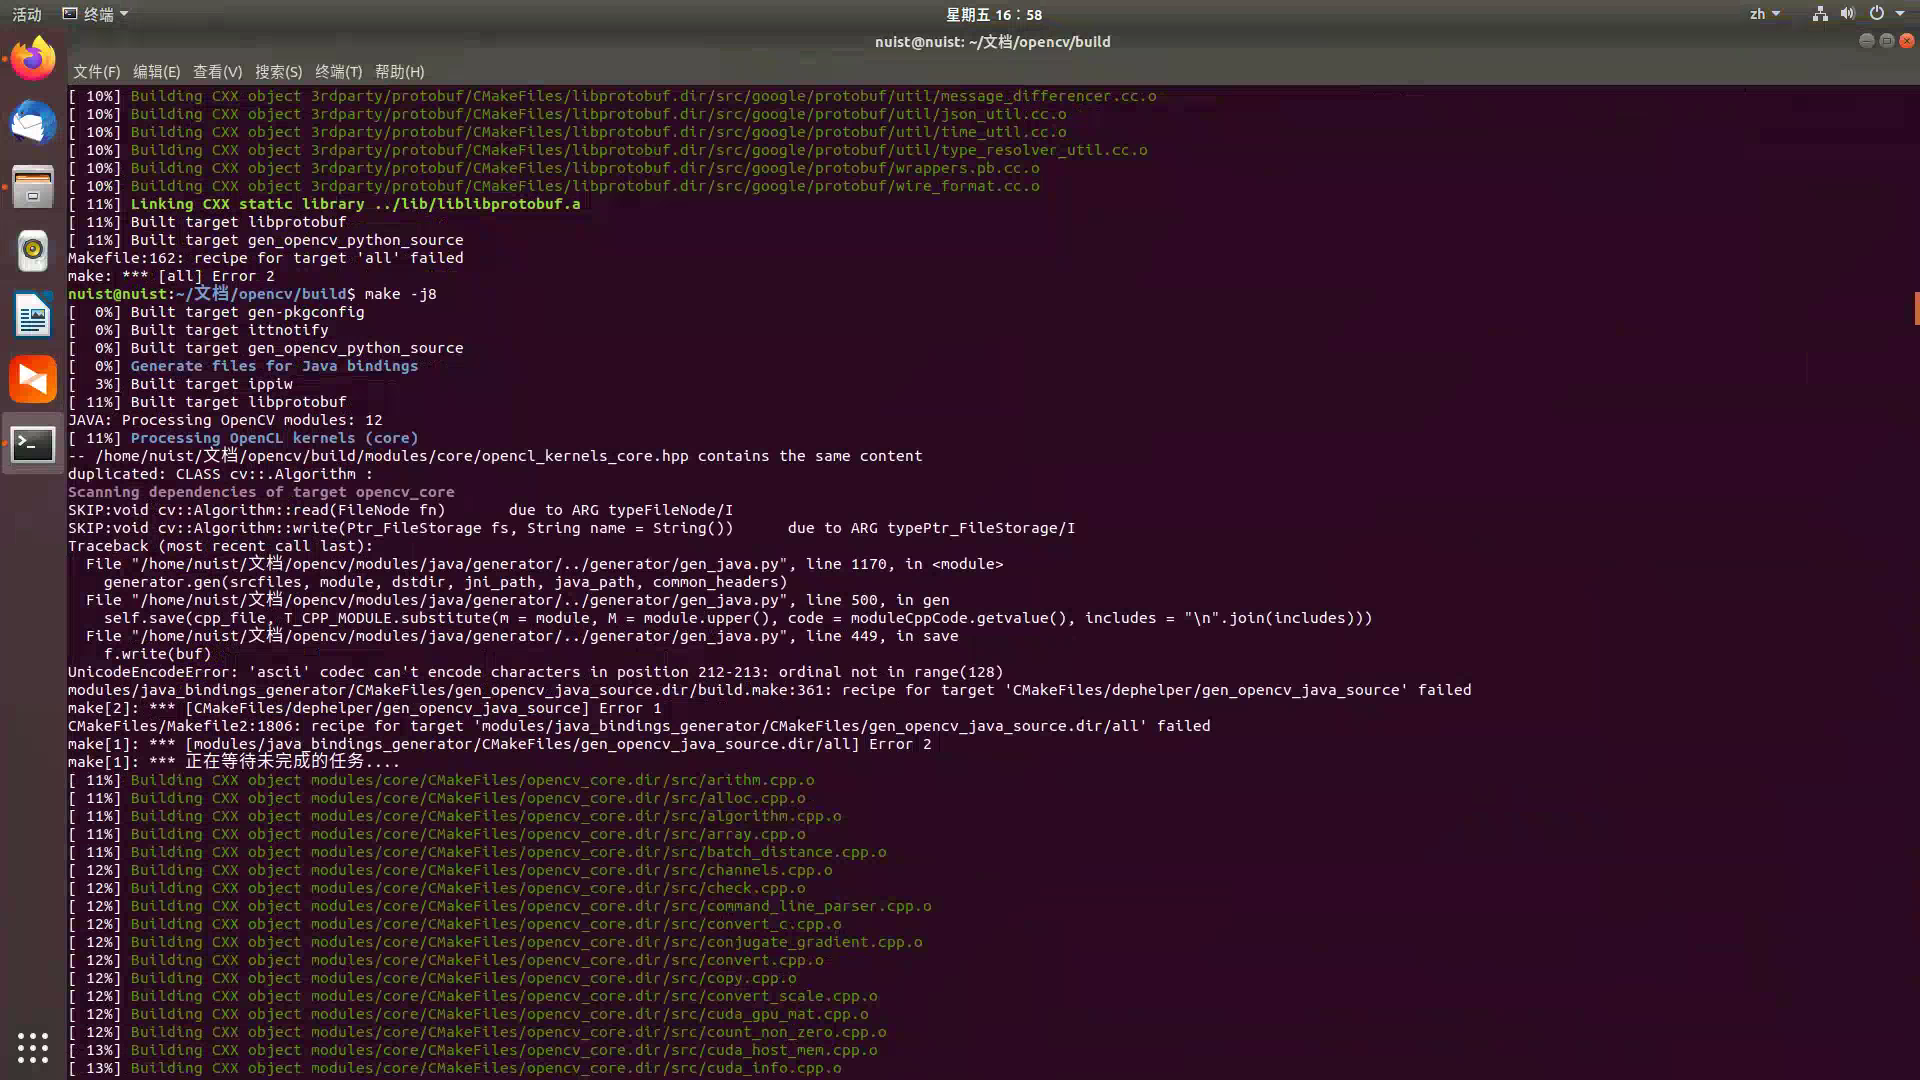
Task: Click 'Processing OpenCL kernels (core)' line
Action: (243, 438)
